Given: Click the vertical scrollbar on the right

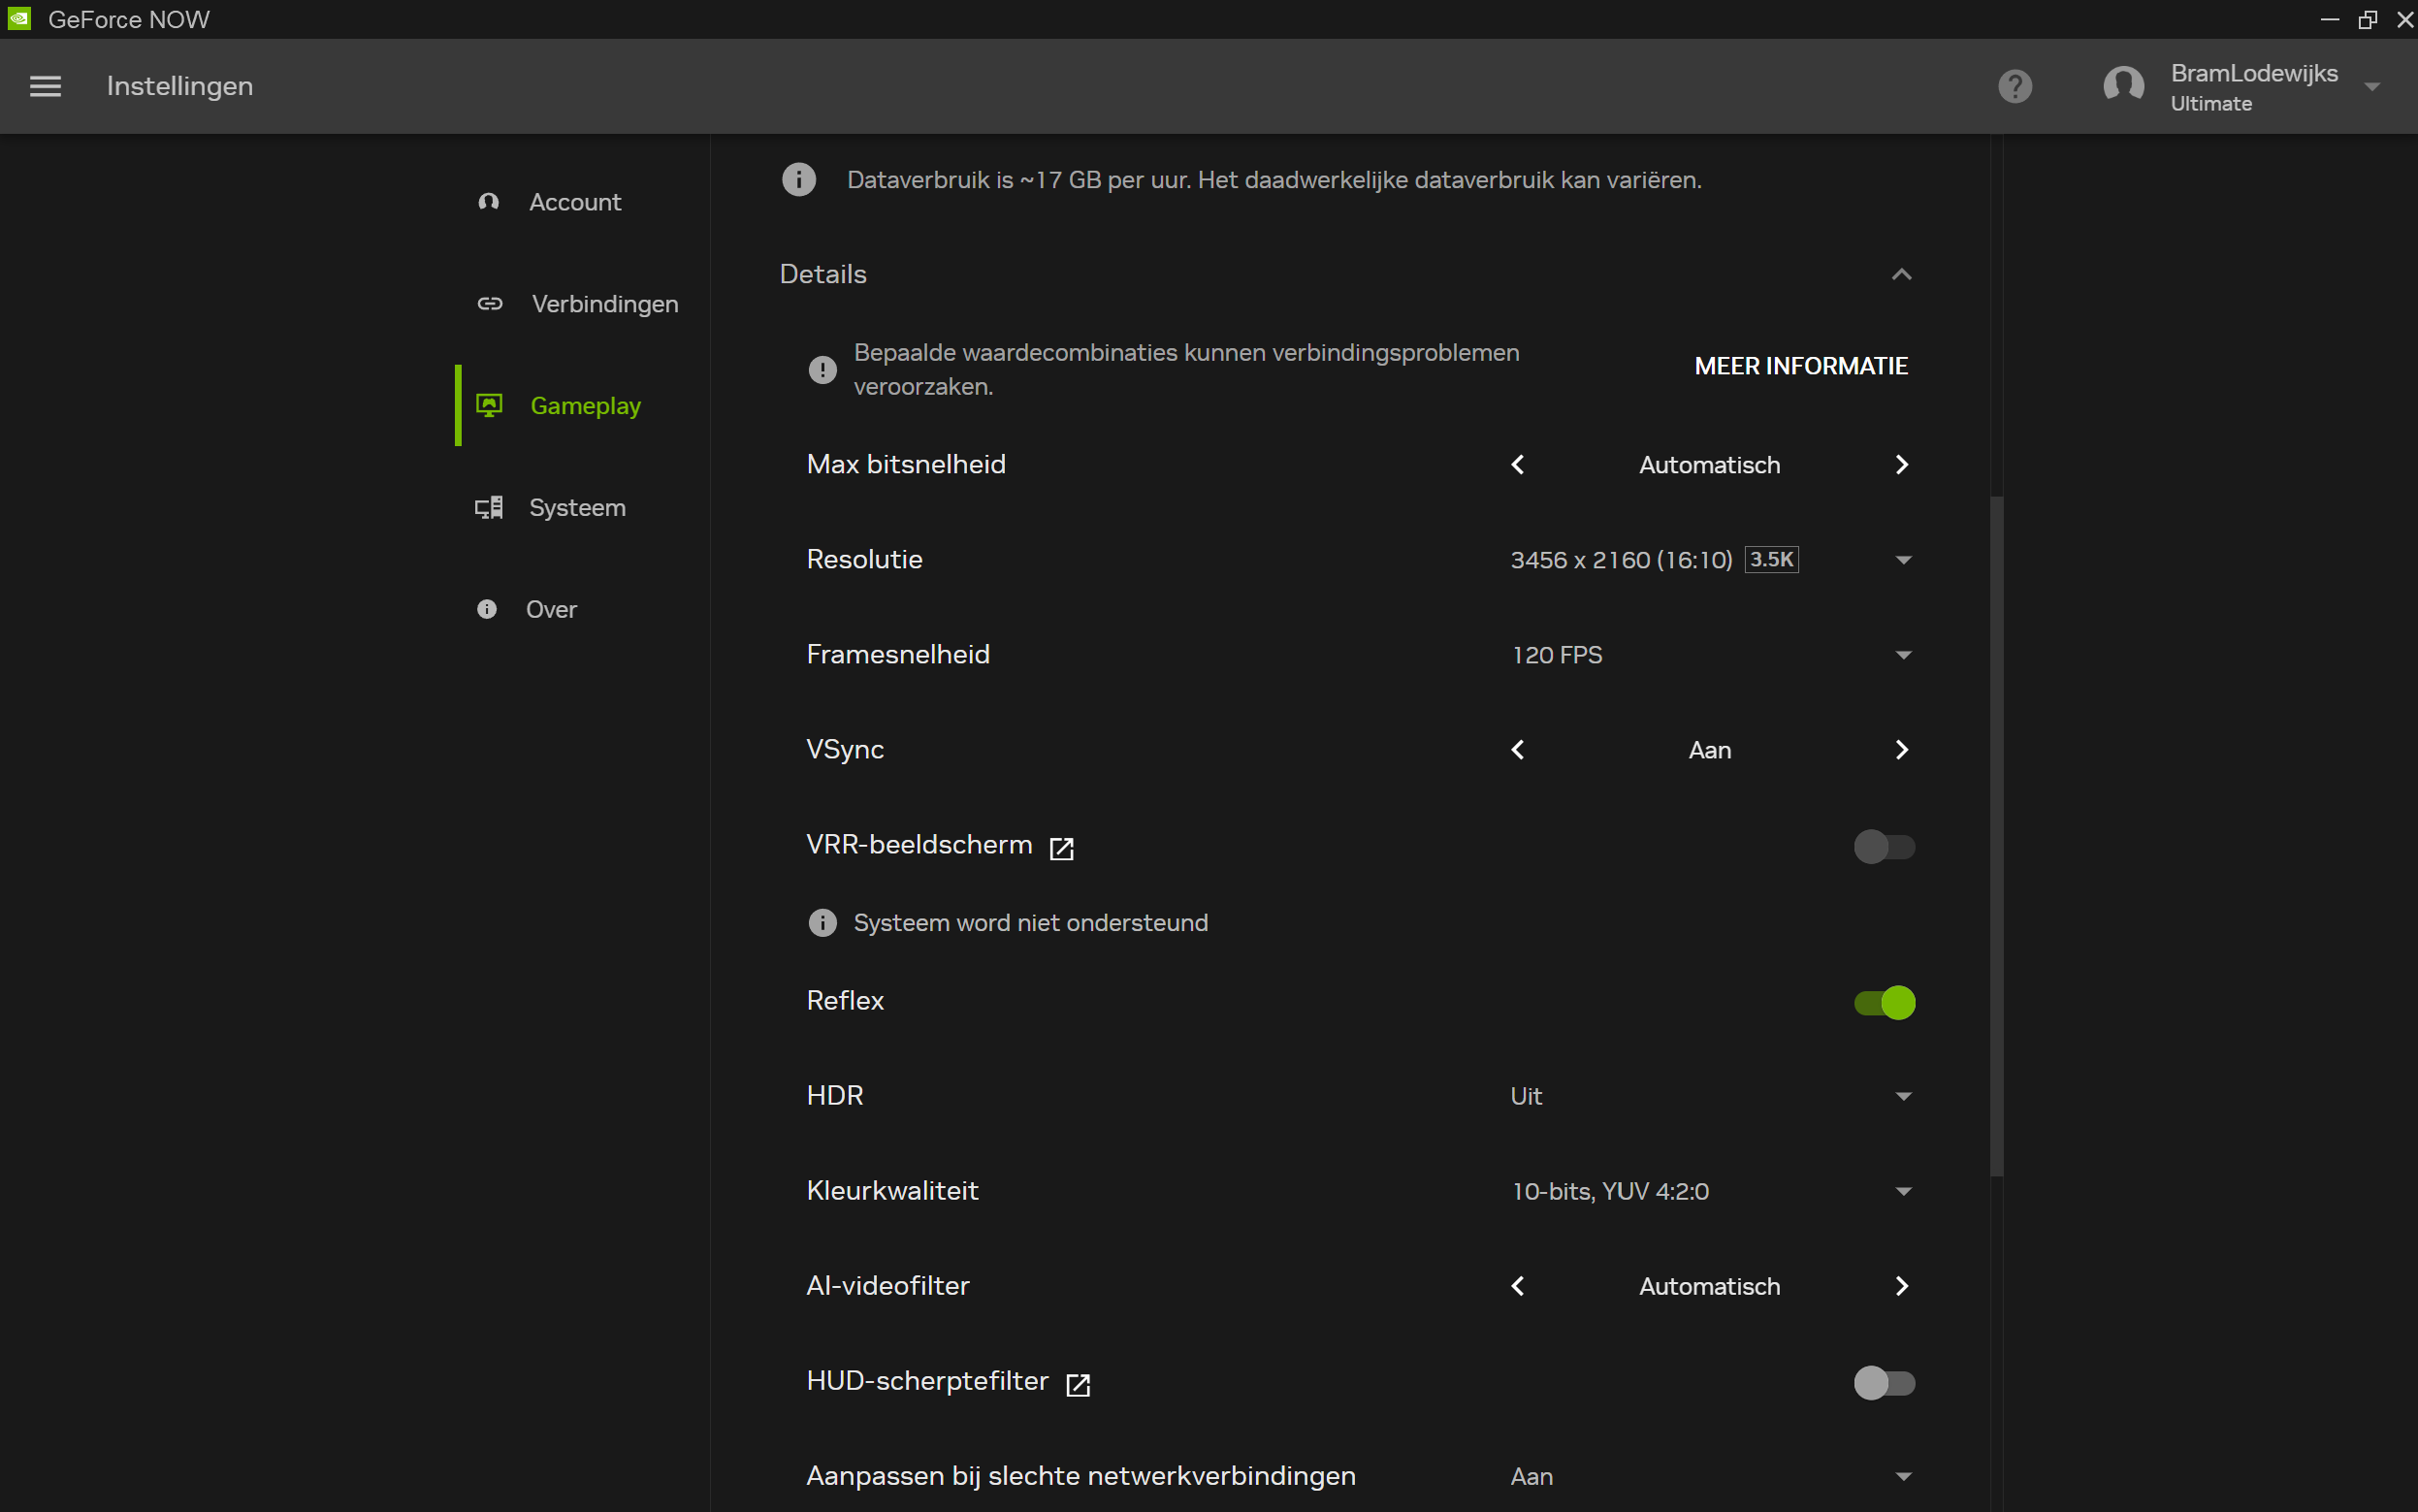Looking at the screenshot, I should coord(1997,830).
